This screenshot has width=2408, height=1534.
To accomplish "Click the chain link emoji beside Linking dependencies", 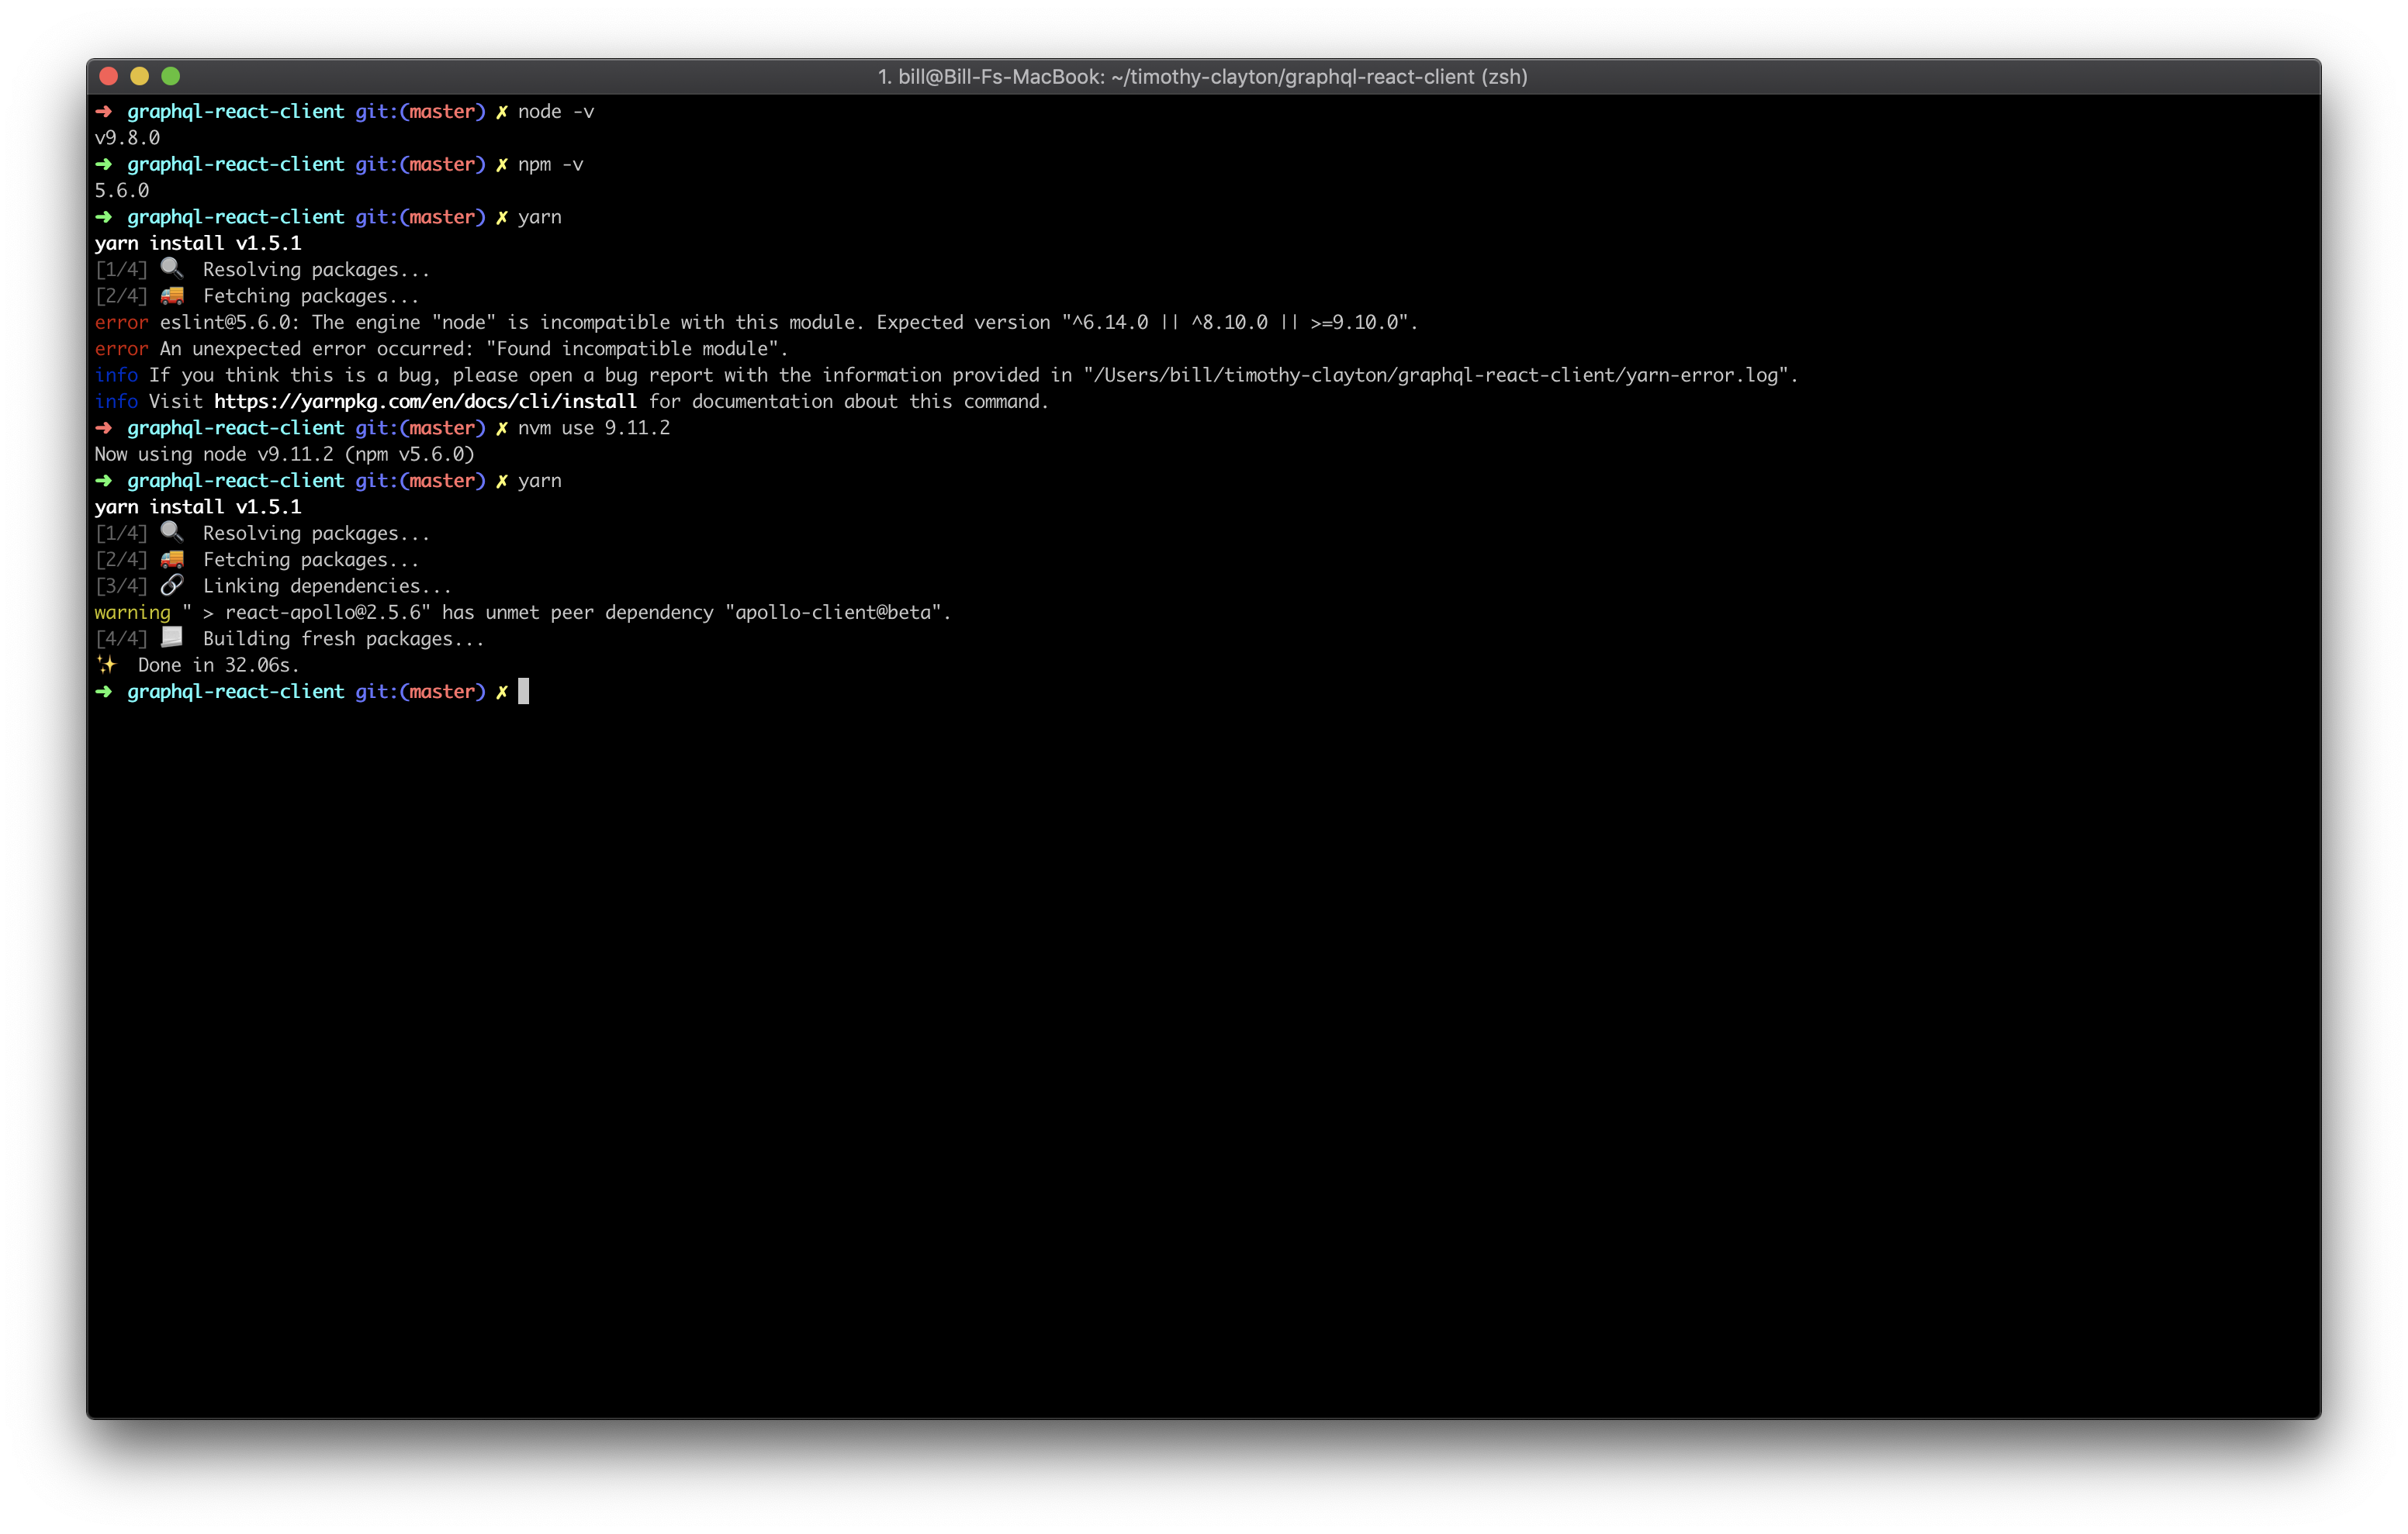I will (172, 585).
